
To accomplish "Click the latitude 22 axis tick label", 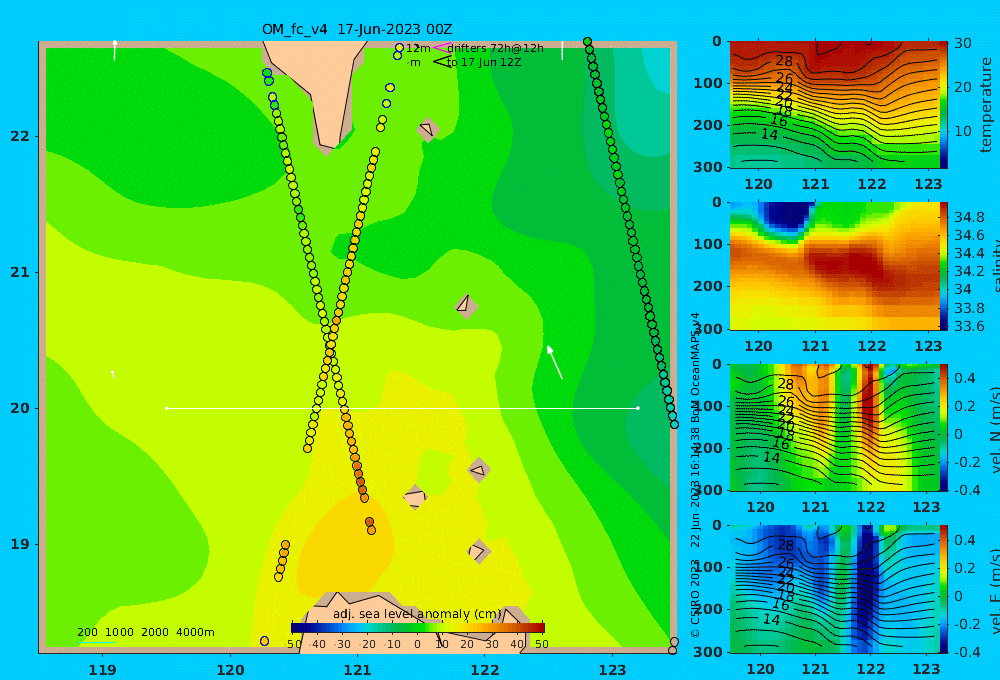I will (x=20, y=136).
